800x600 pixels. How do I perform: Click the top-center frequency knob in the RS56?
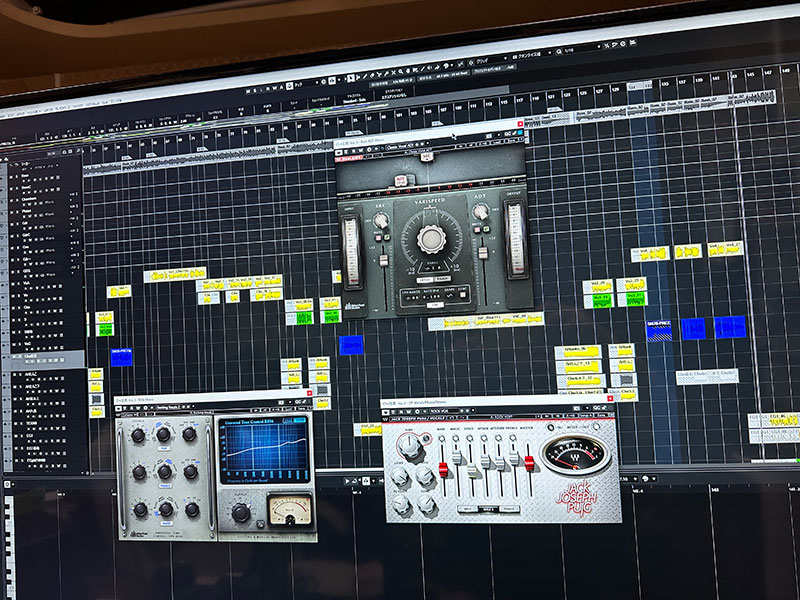163,435
